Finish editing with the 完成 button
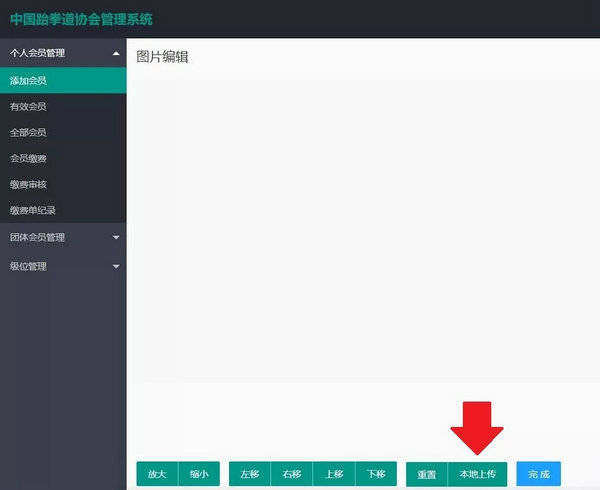600x490 pixels. 539,474
